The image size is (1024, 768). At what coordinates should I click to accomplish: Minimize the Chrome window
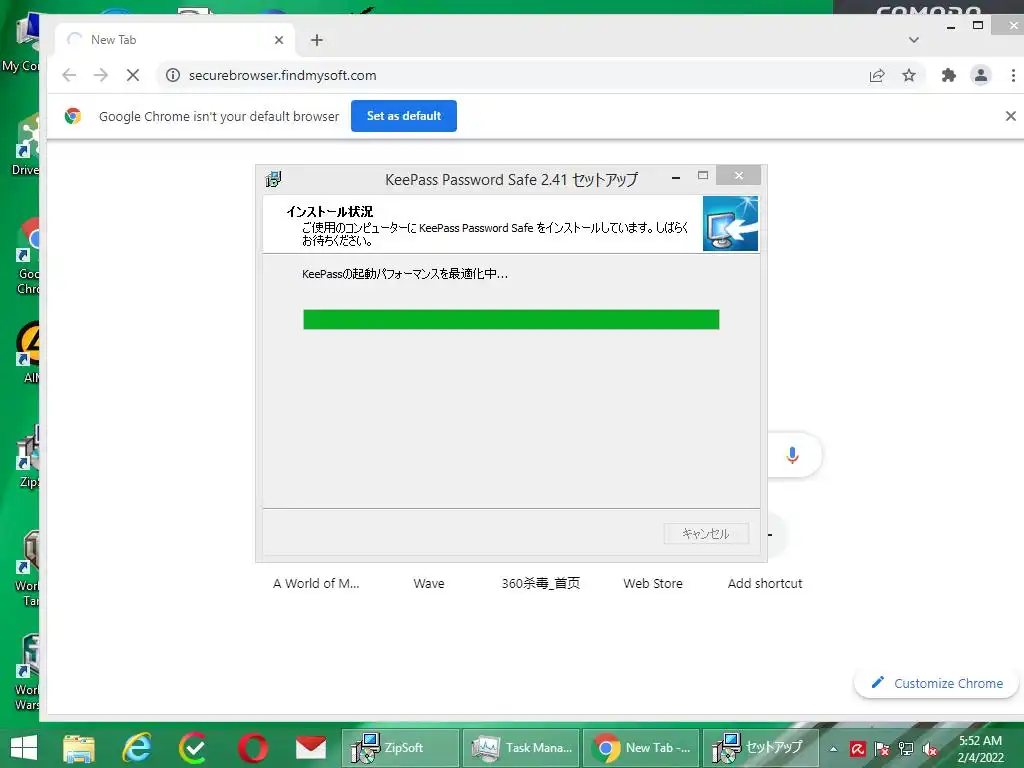click(x=950, y=26)
